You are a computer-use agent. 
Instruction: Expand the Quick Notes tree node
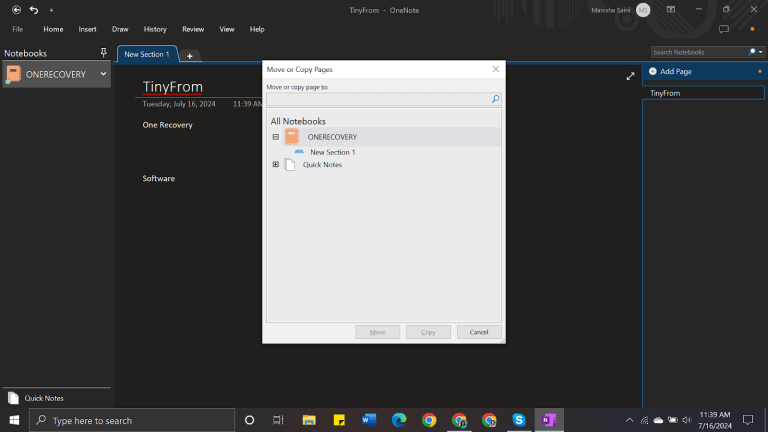click(x=276, y=165)
